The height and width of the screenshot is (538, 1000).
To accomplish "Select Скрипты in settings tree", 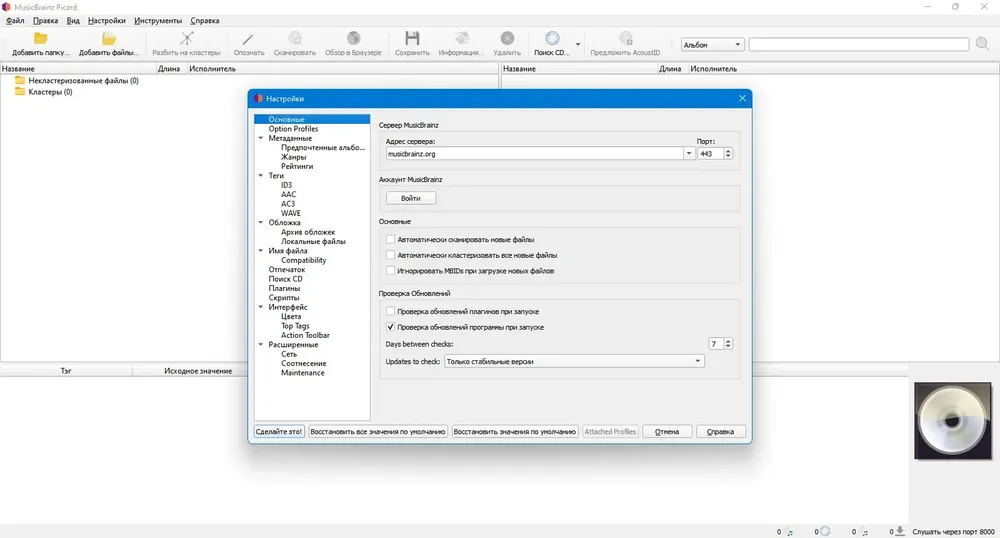I will (x=284, y=298).
